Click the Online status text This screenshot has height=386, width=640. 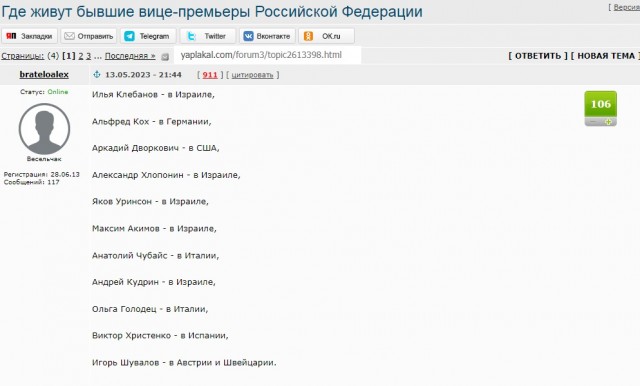click(x=58, y=92)
